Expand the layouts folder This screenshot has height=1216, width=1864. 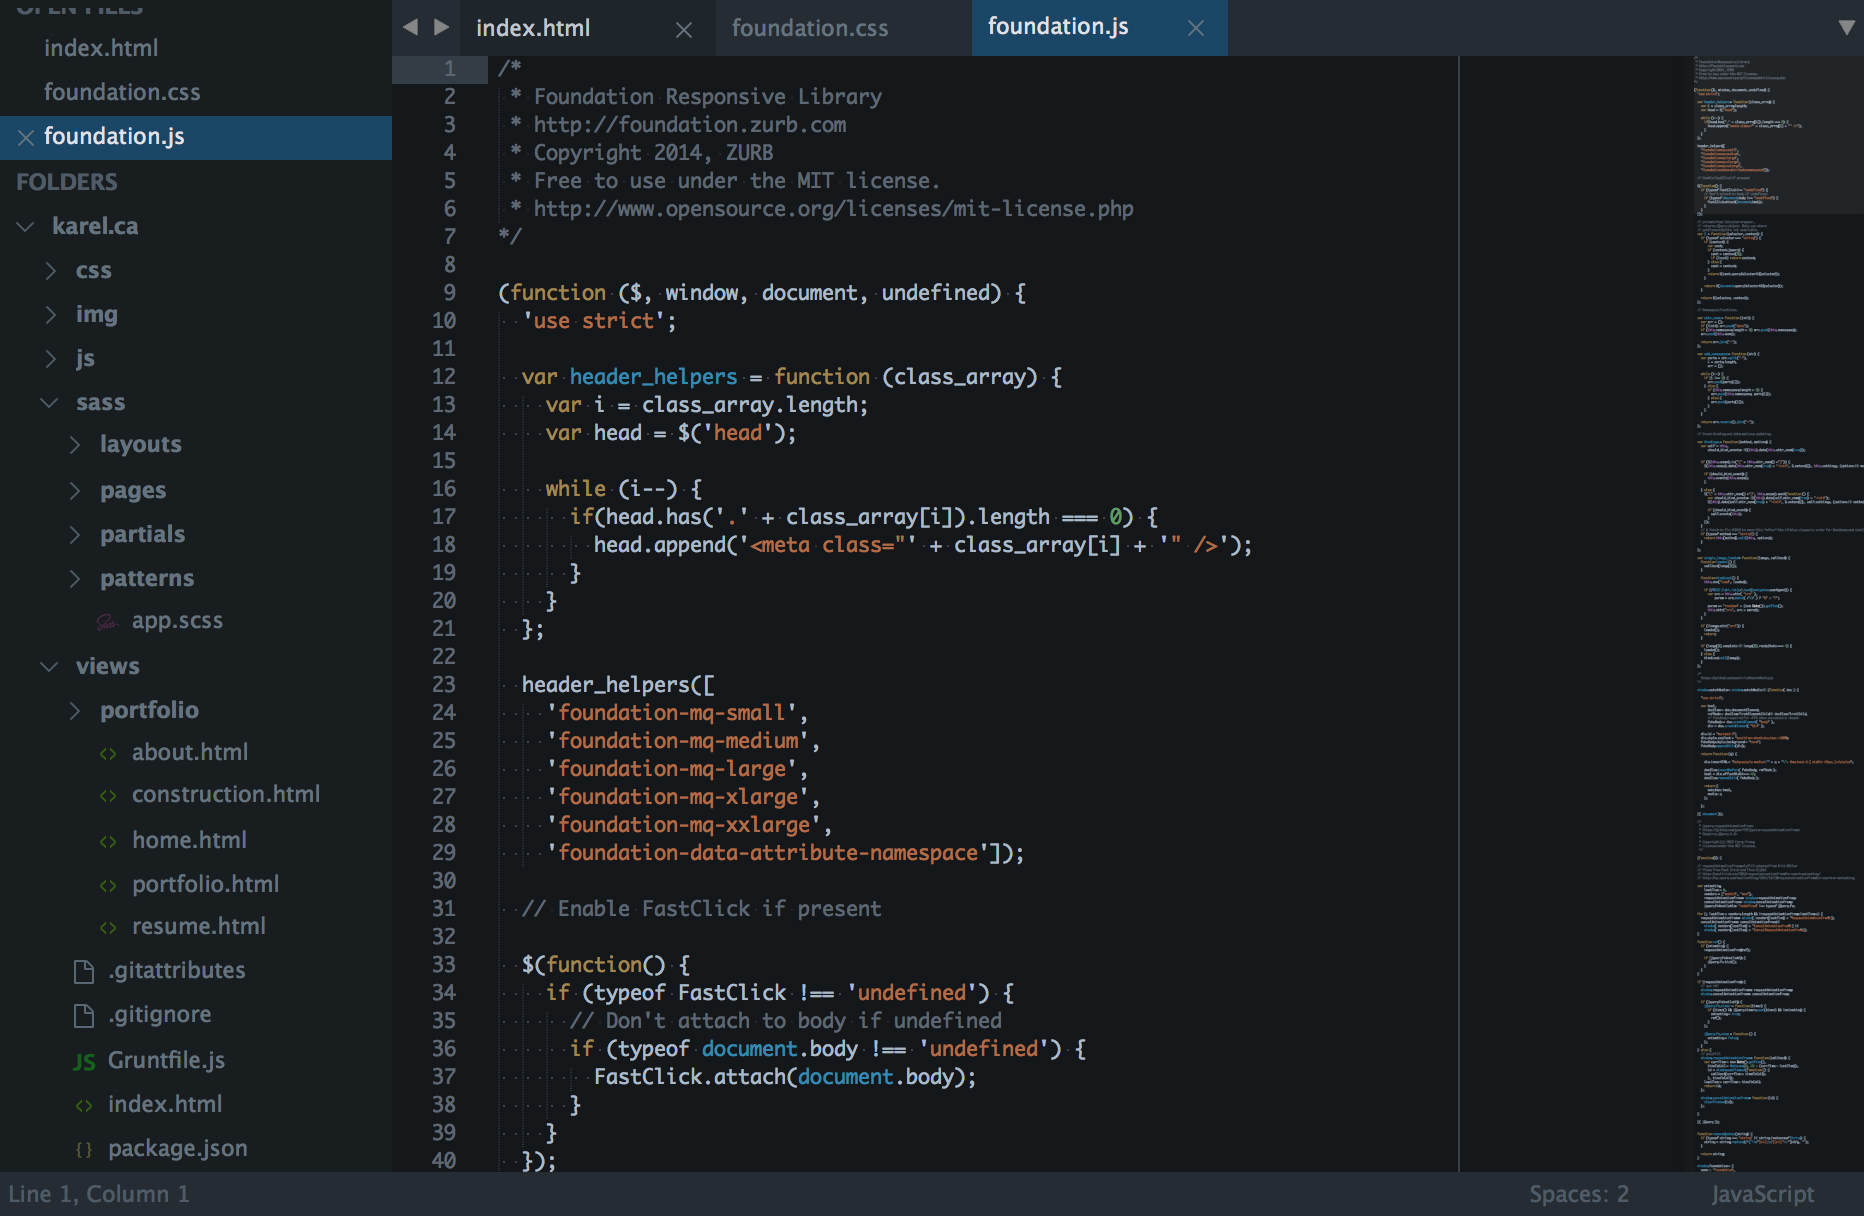[x=74, y=444]
